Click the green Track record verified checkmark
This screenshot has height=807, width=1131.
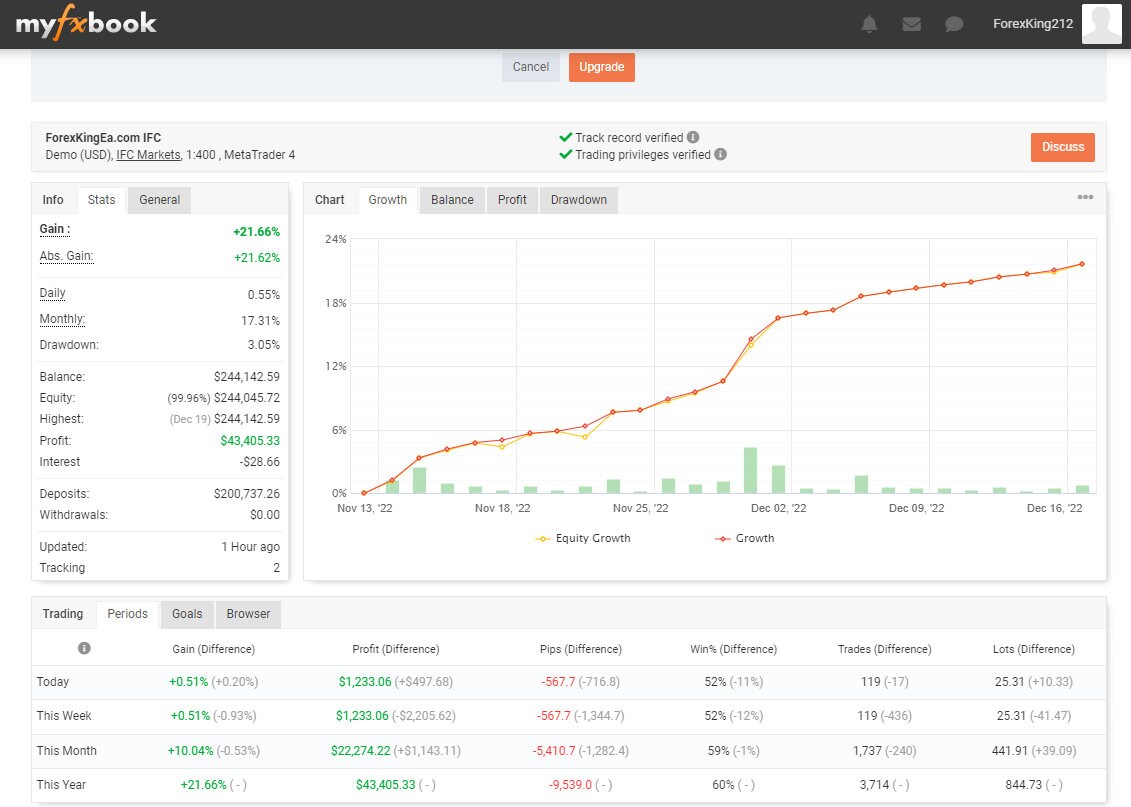click(x=567, y=138)
